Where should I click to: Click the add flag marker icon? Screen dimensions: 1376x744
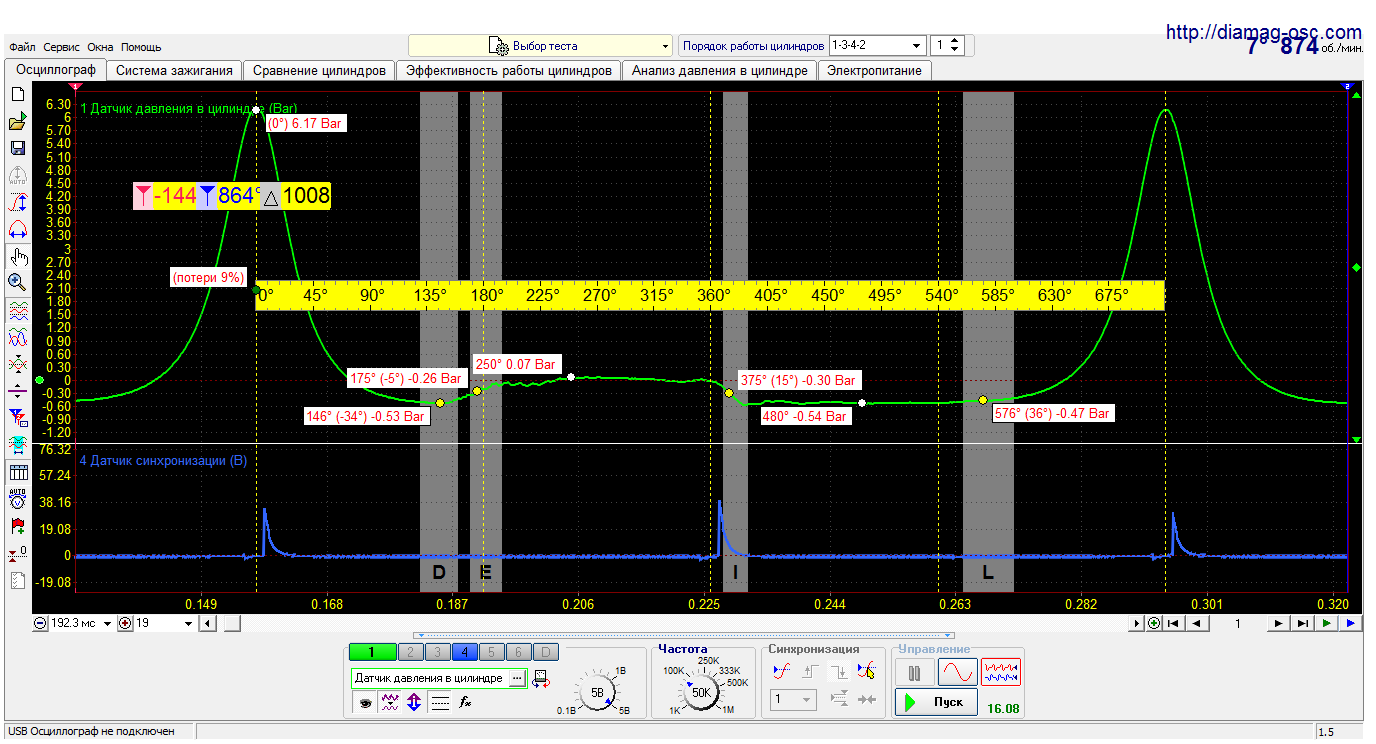tap(17, 526)
